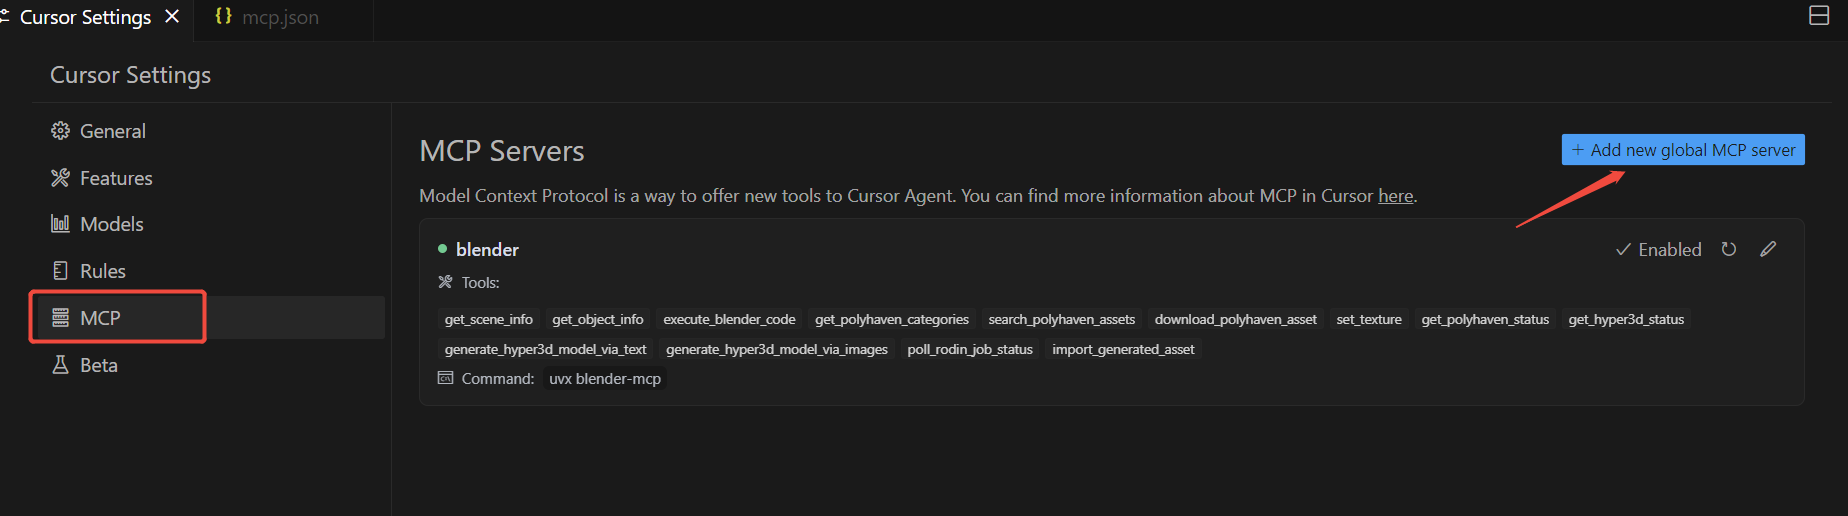Open the 'here' MCP documentation link
The image size is (1848, 516).
[x=1395, y=196]
